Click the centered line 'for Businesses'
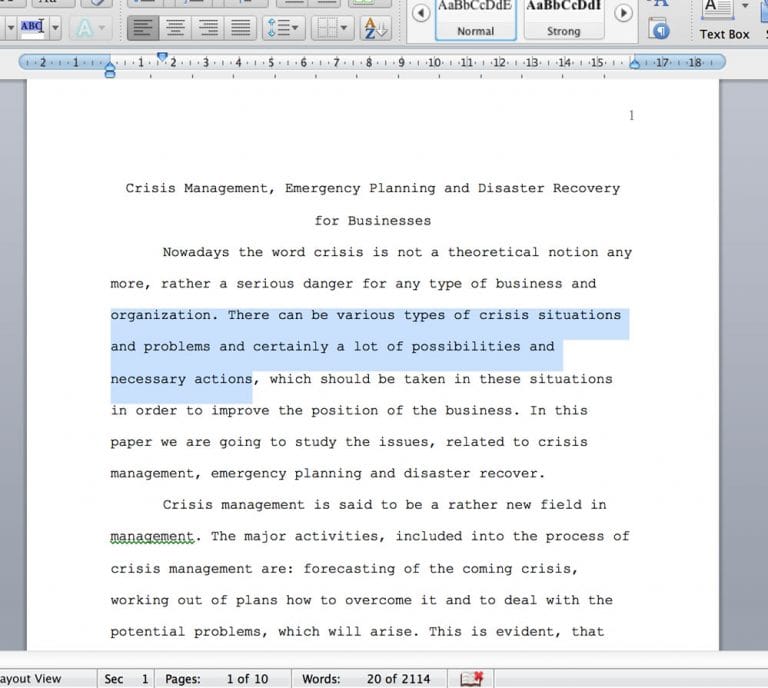 click(373, 221)
